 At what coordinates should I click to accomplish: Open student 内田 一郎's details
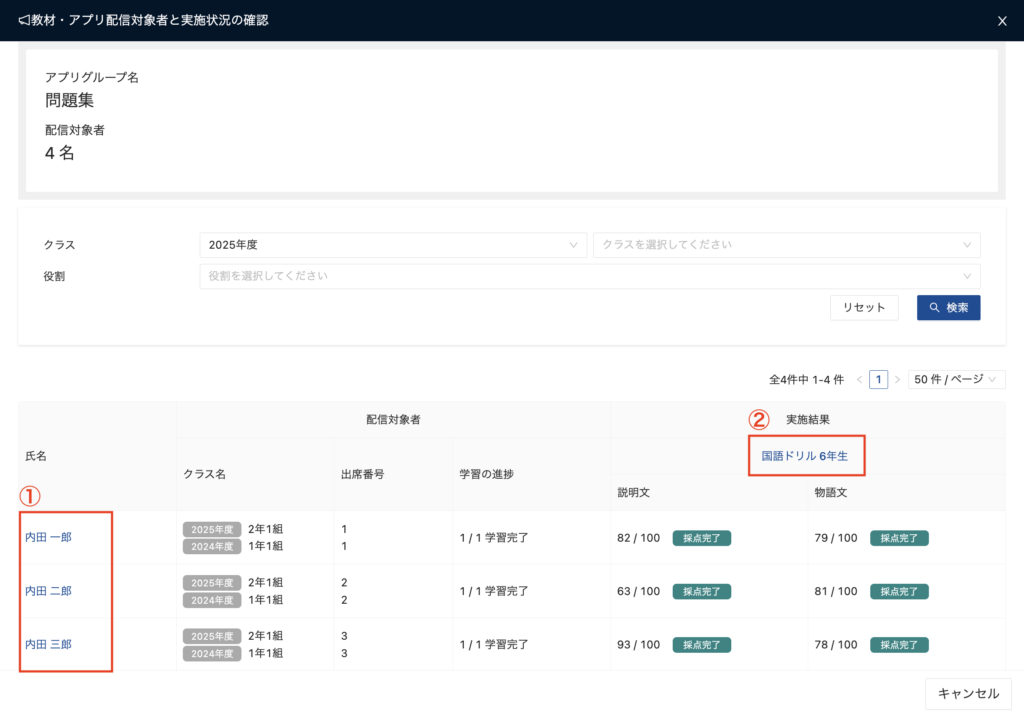(48, 537)
